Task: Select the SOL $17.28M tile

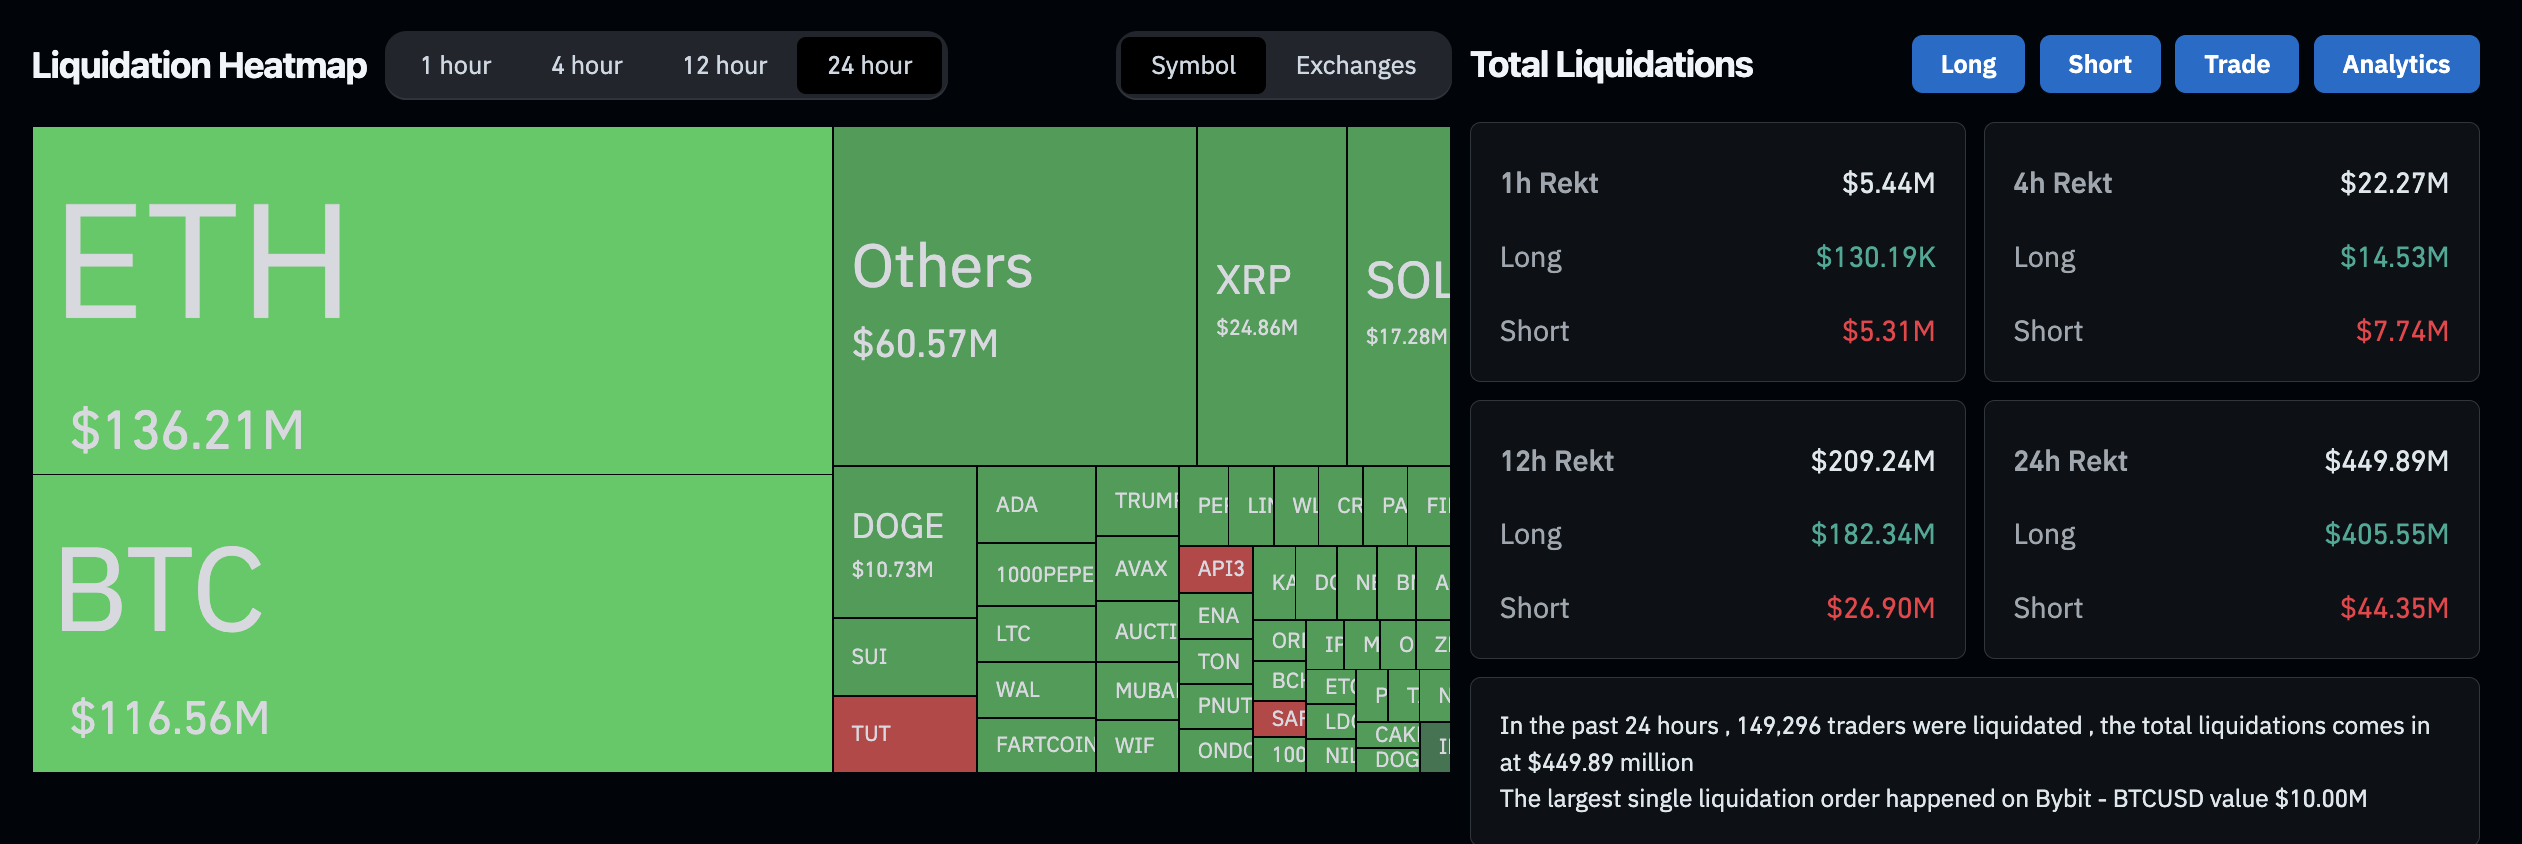Action: coord(1399,296)
